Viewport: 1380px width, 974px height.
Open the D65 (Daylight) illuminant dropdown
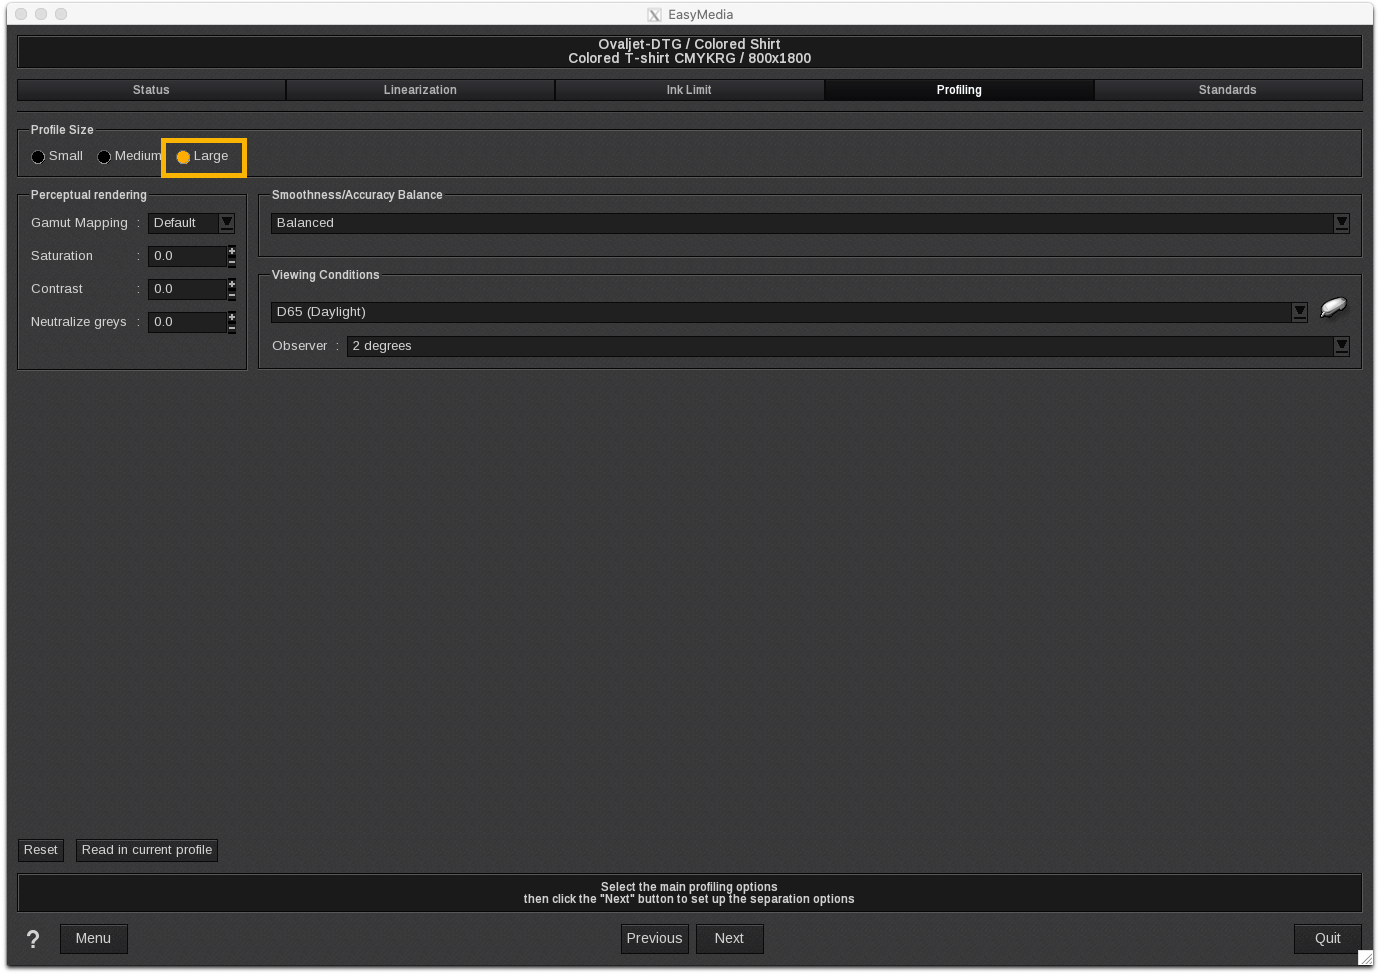coord(1299,312)
